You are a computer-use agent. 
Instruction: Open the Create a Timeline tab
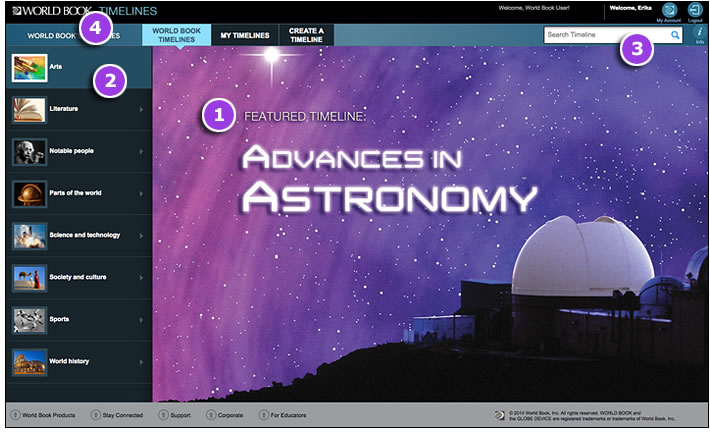pos(306,35)
